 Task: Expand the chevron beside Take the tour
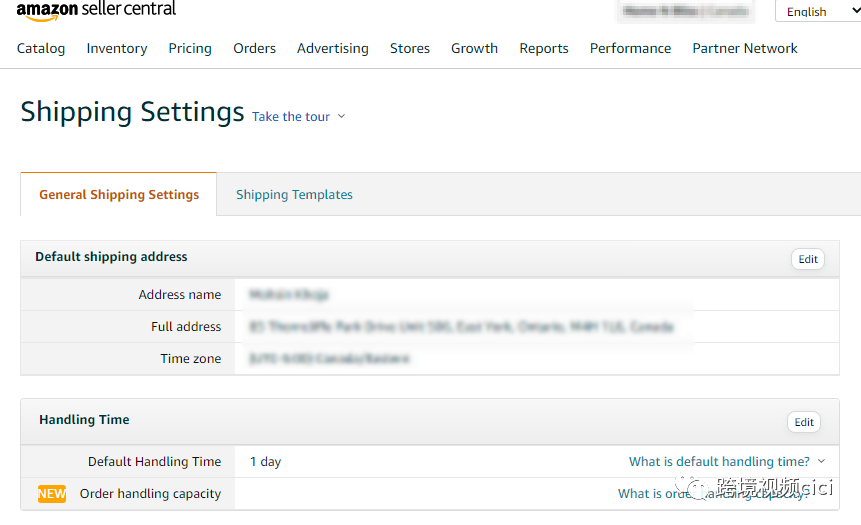tap(342, 116)
